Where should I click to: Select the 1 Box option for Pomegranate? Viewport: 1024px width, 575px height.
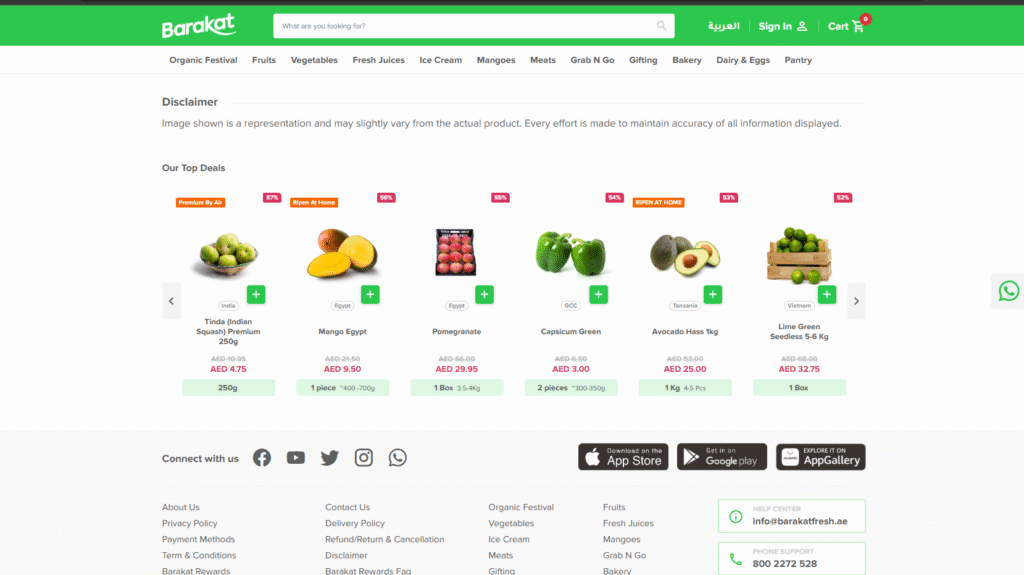pos(456,387)
